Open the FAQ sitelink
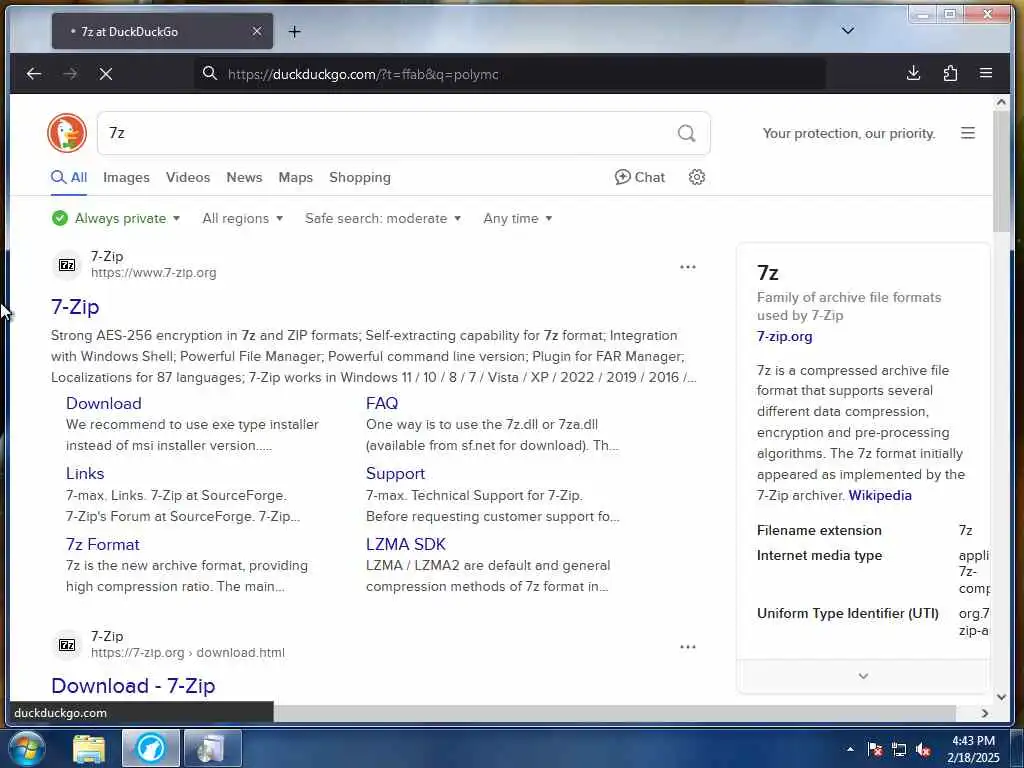This screenshot has width=1024, height=768. pyautogui.click(x=382, y=403)
